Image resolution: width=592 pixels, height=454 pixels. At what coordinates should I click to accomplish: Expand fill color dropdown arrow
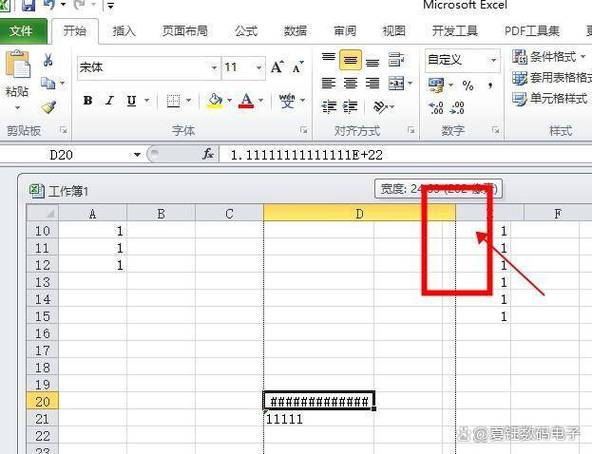[229, 101]
